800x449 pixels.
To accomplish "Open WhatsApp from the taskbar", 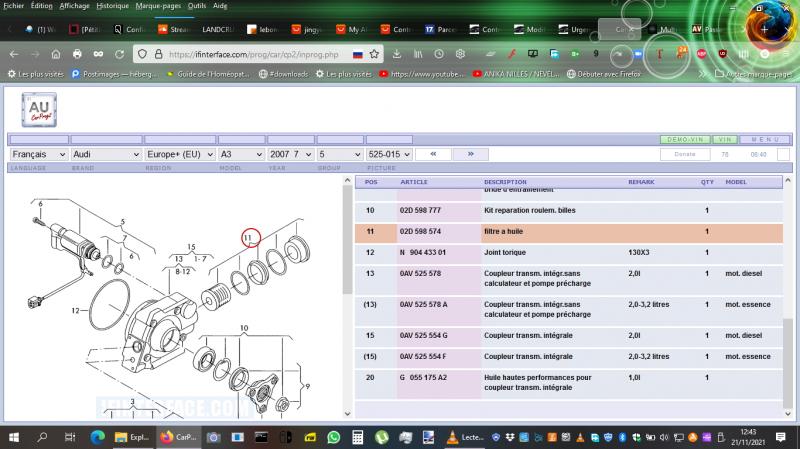I will (x=334, y=437).
